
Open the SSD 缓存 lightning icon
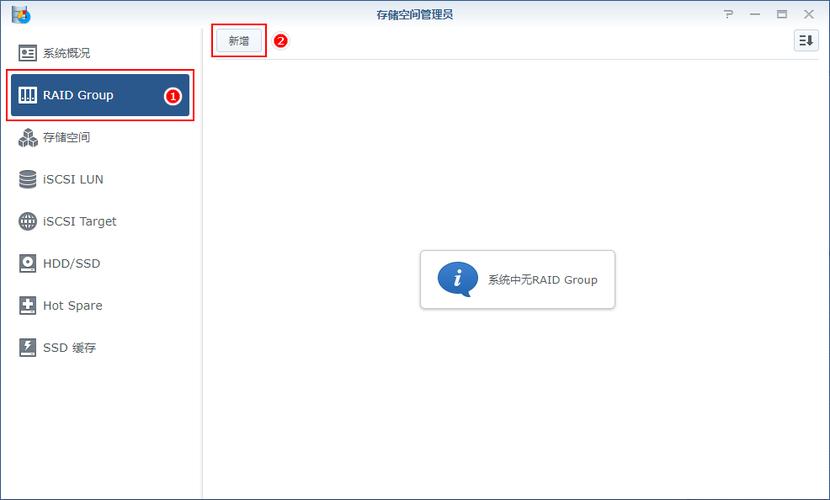tap(28, 348)
